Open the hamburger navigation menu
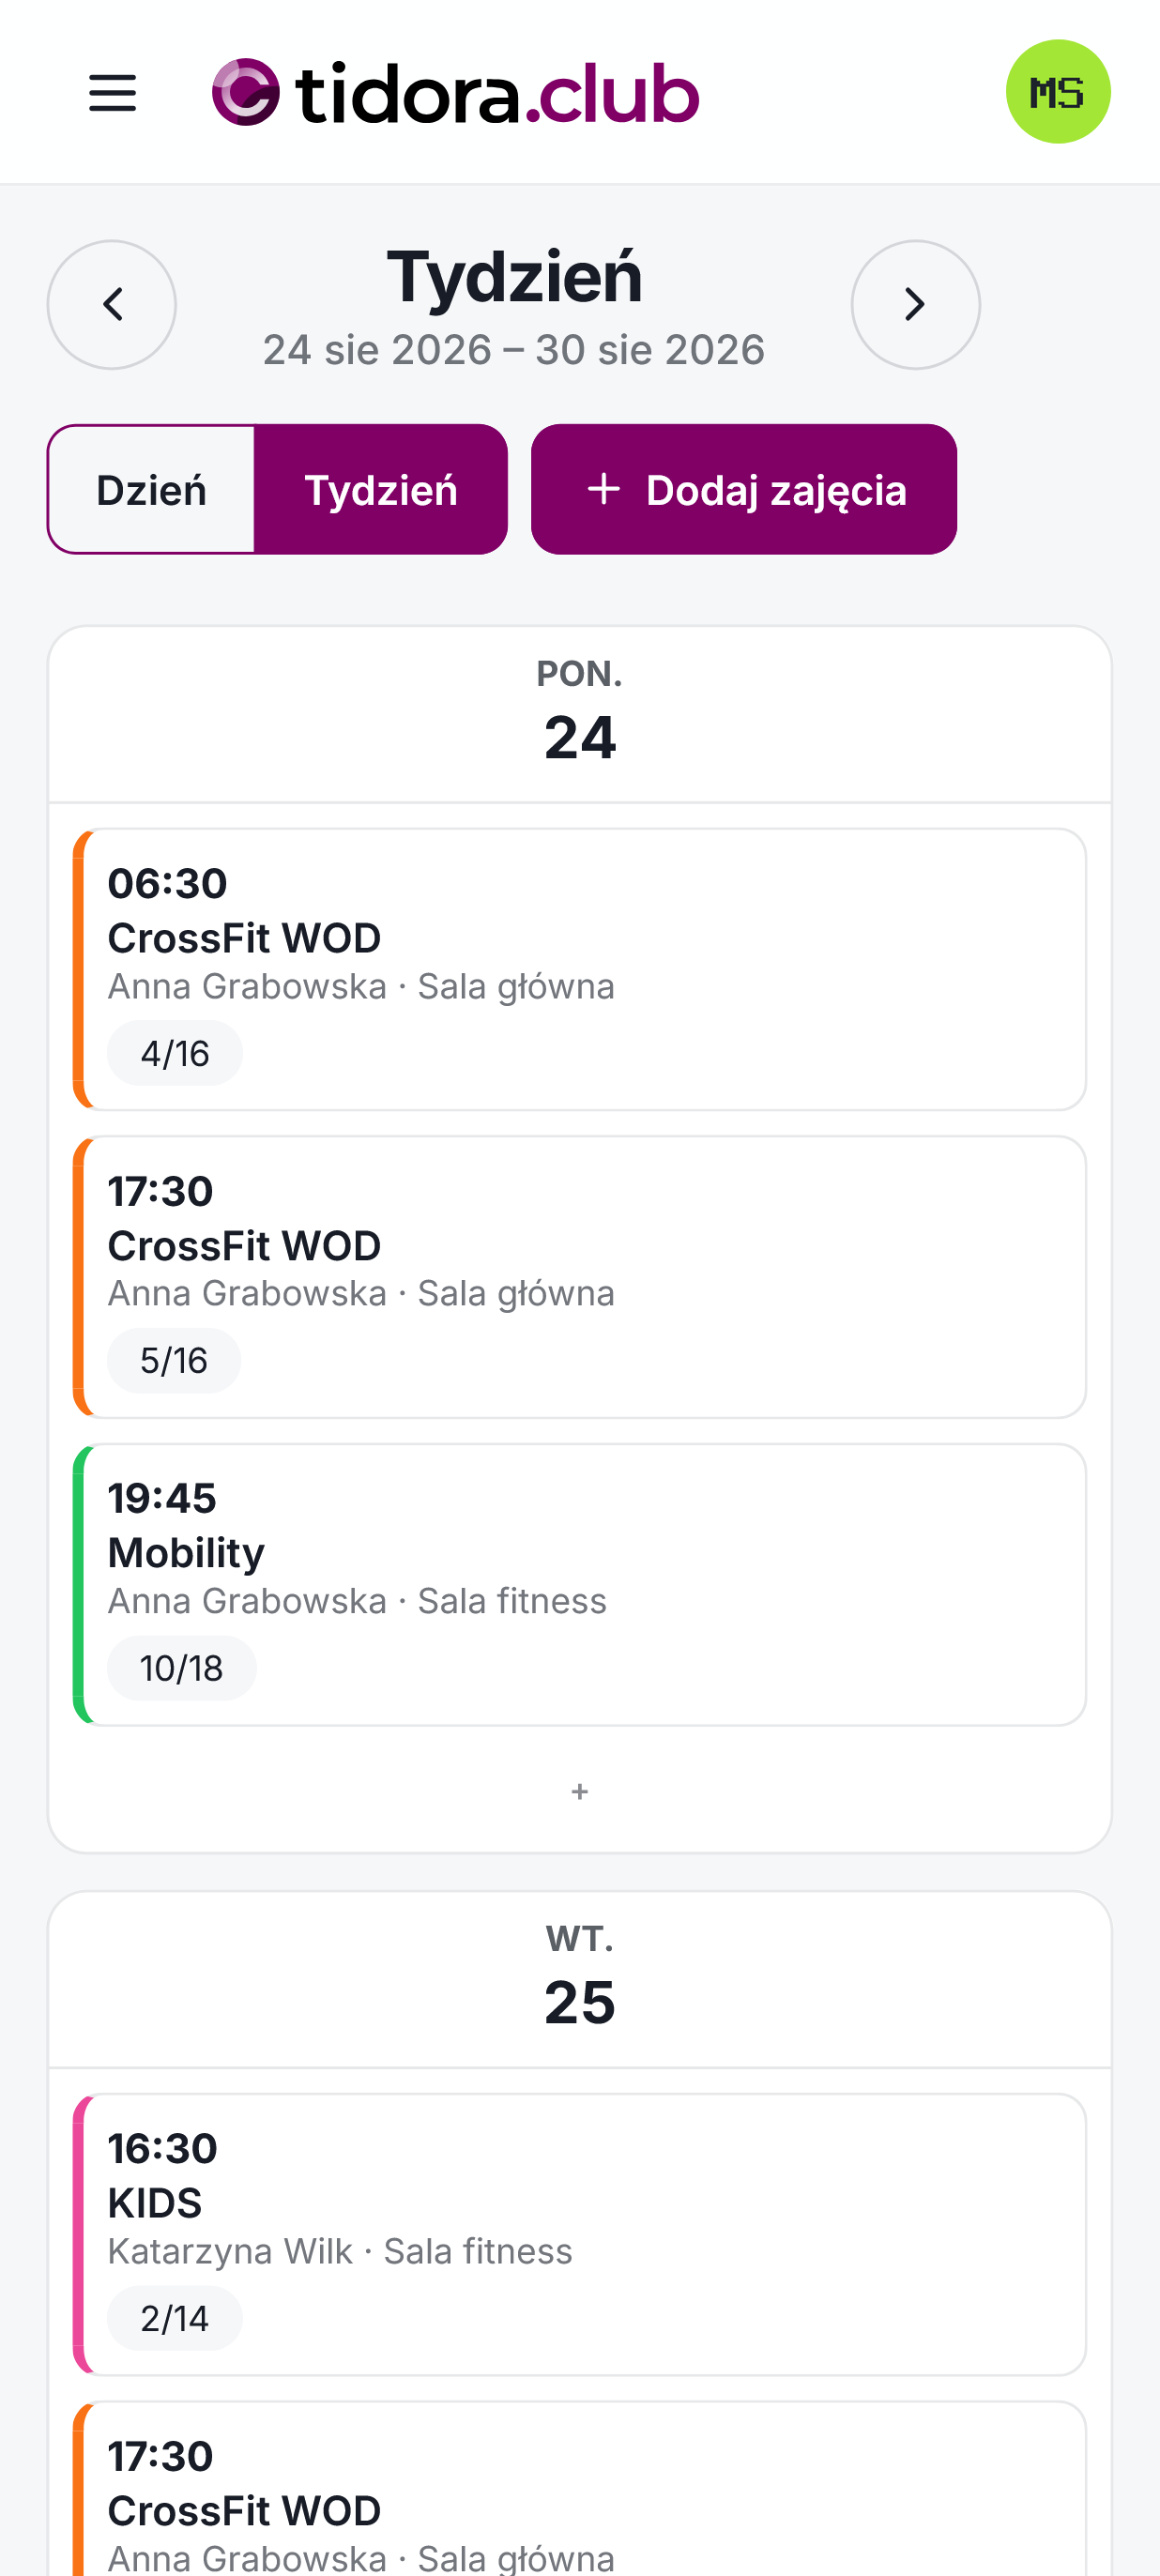Image resolution: width=1160 pixels, height=2576 pixels. (x=112, y=92)
